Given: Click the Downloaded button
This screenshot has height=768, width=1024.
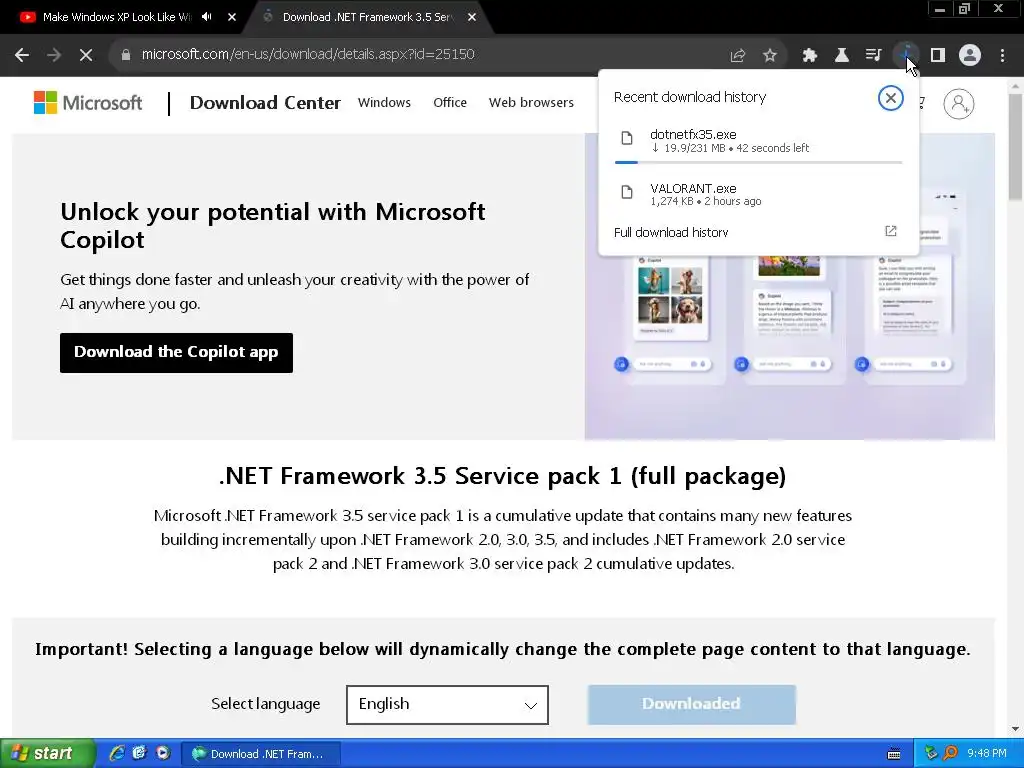Looking at the screenshot, I should point(692,704).
